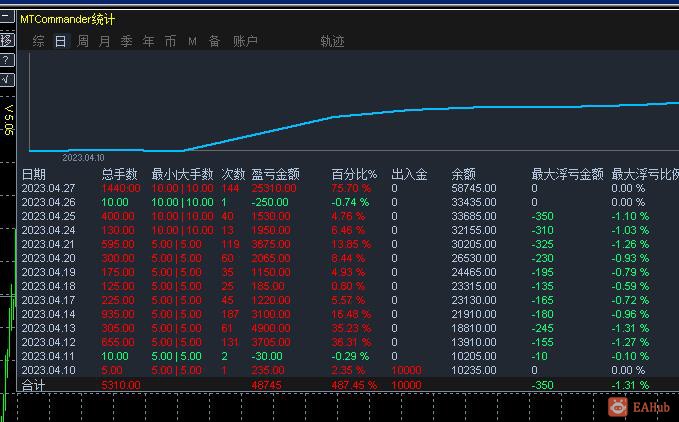Viewport: 679px width, 422px height.
Task: Click the 187 trade count value
Action: point(230,314)
